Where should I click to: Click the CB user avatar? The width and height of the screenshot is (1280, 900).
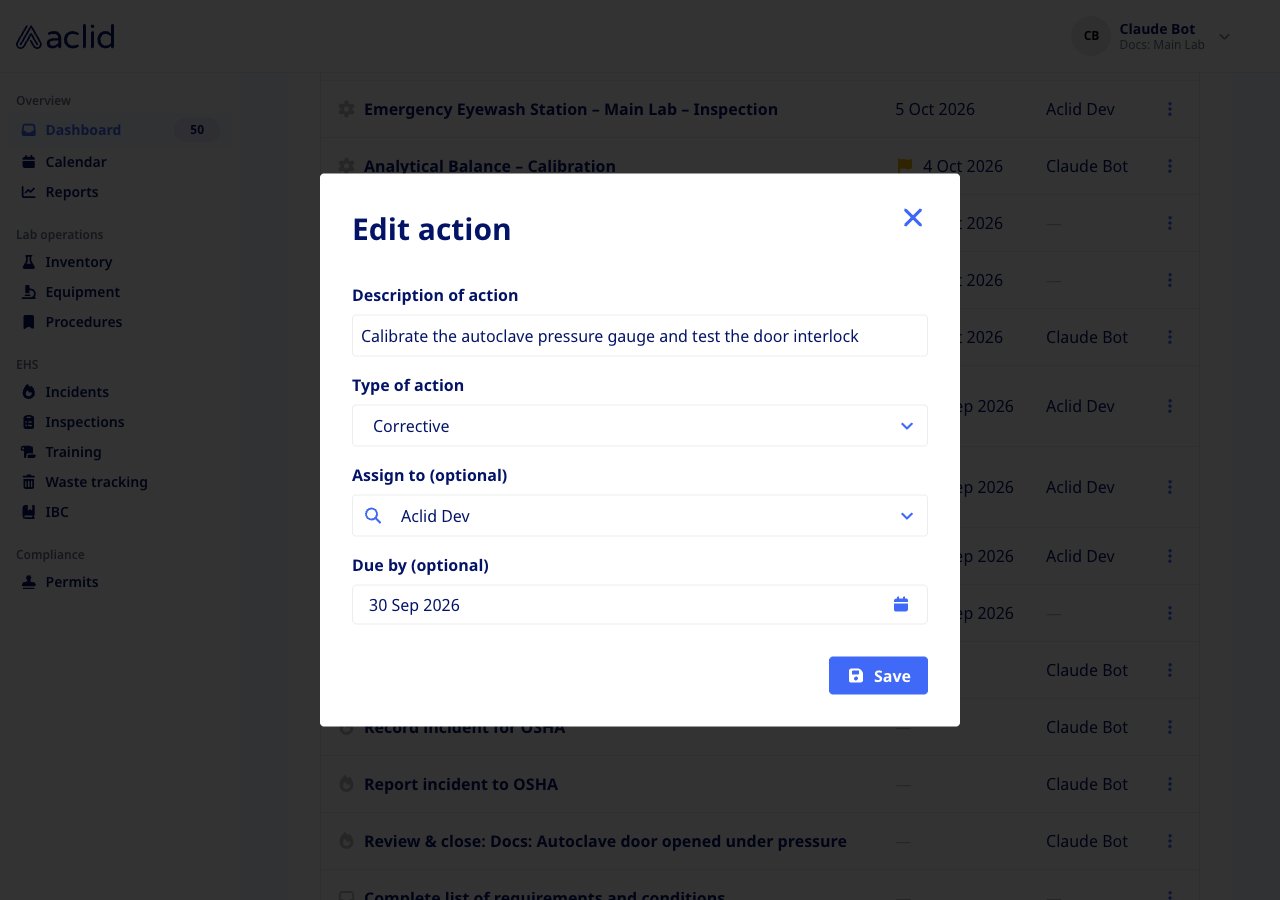tap(1091, 36)
